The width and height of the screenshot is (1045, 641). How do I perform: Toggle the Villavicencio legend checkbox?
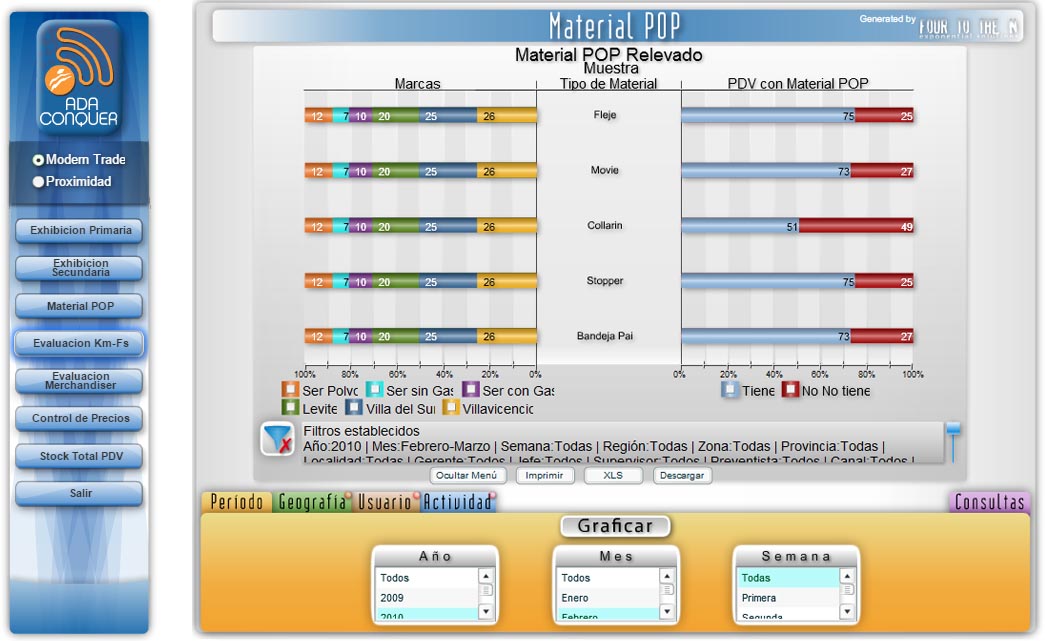451,407
